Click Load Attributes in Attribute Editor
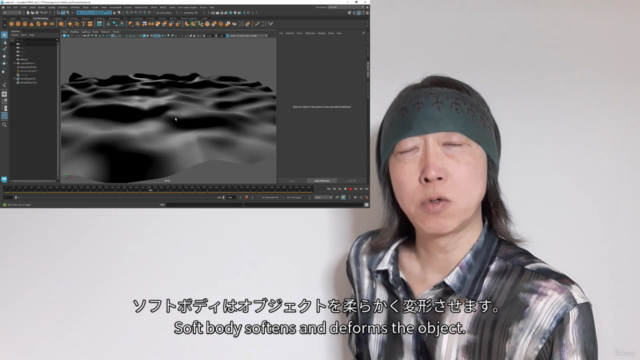 tap(322, 180)
